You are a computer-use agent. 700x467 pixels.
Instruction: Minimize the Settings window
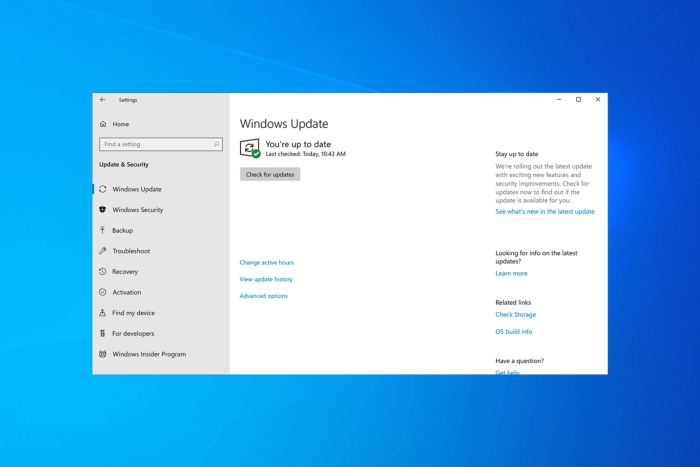point(558,100)
